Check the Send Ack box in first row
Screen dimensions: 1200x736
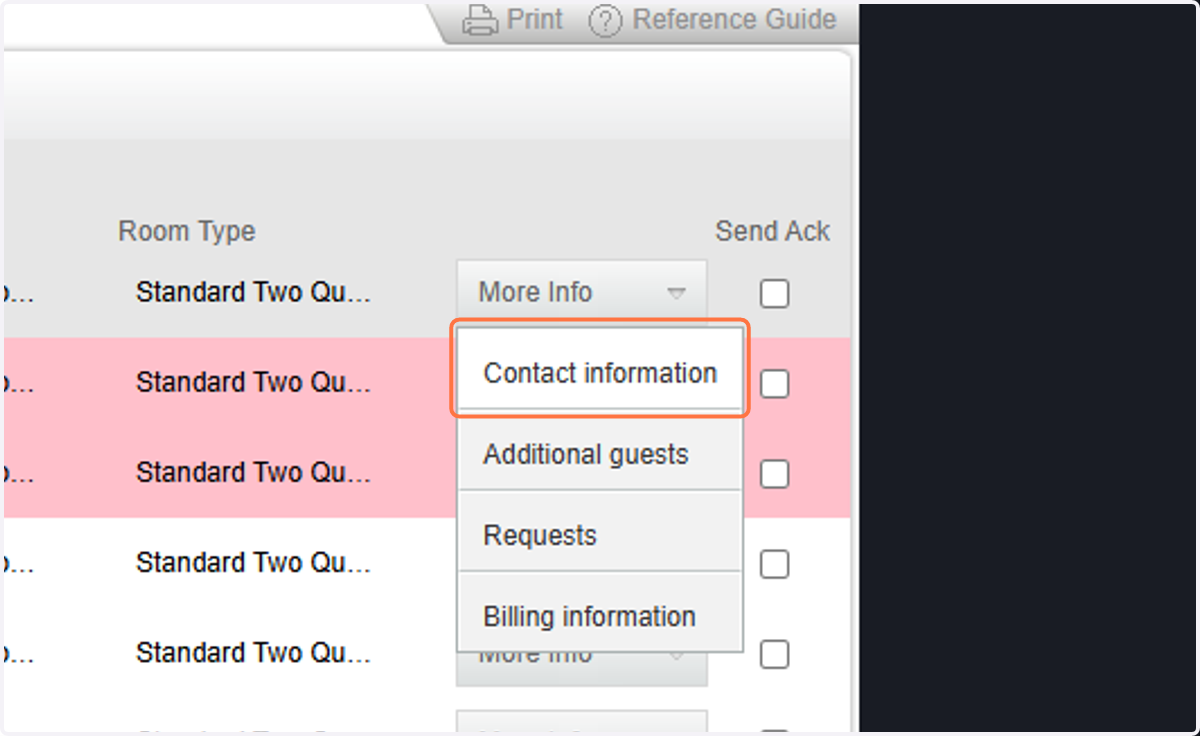point(774,293)
